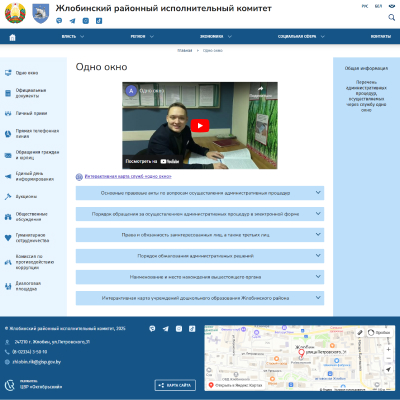Zoom in on the footer map
This screenshot has width=400, height=400.
coord(389,349)
